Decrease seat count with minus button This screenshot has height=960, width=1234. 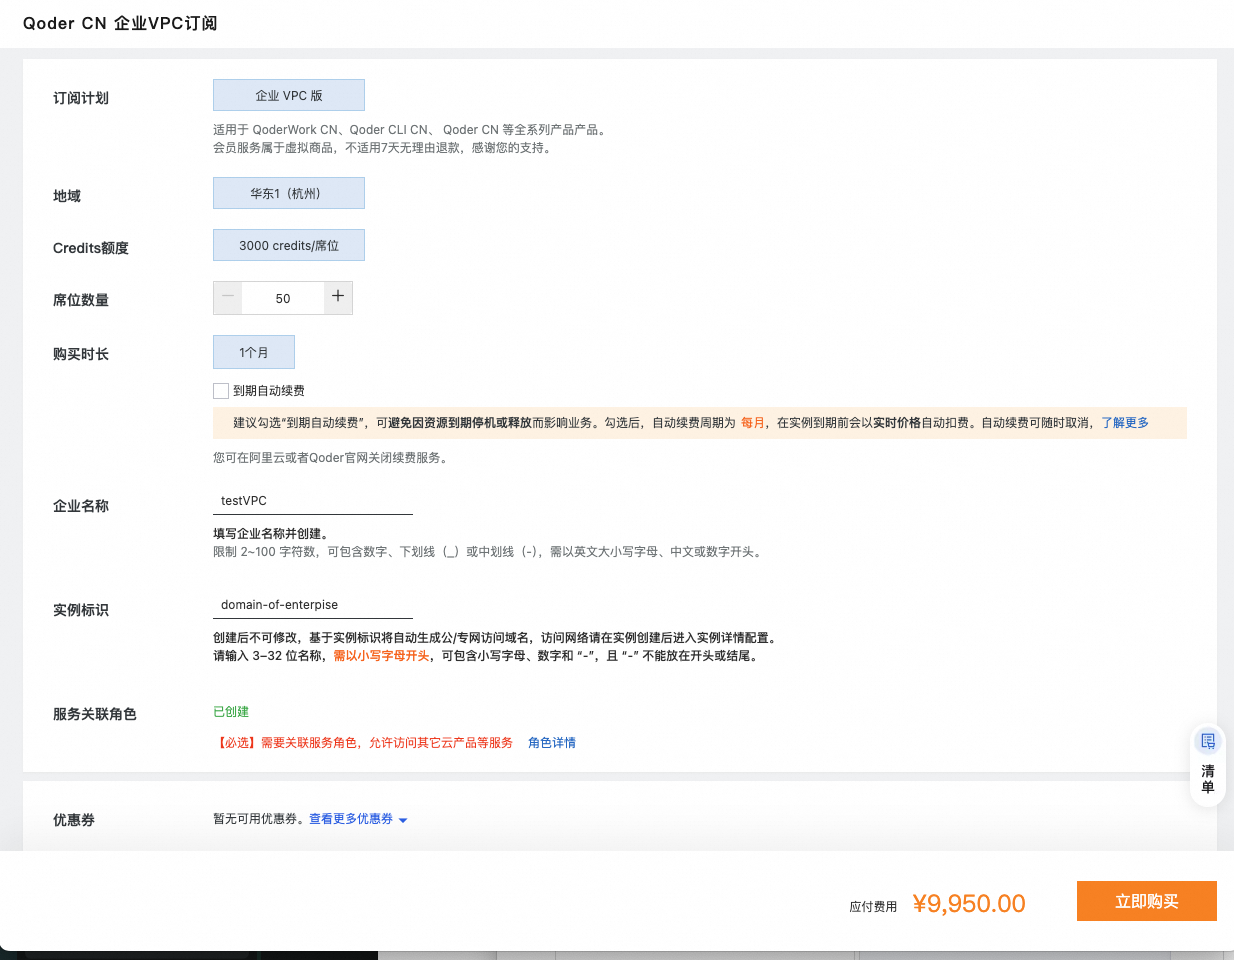228,297
